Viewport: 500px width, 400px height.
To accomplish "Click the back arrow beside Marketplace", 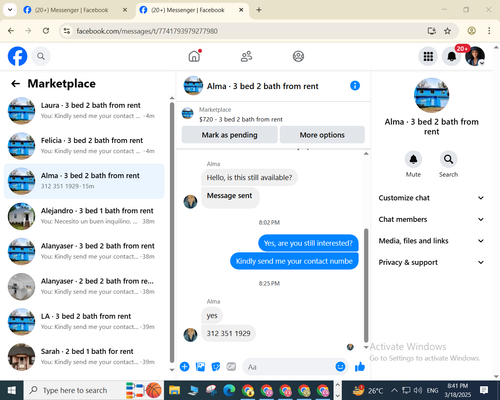I will tap(15, 84).
